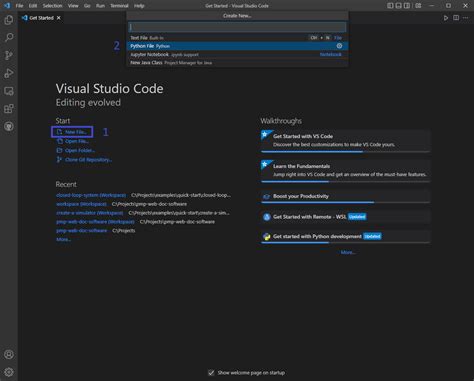Open Learn the Fundamentals walkthrough
474x381 pixels.
pos(346,171)
